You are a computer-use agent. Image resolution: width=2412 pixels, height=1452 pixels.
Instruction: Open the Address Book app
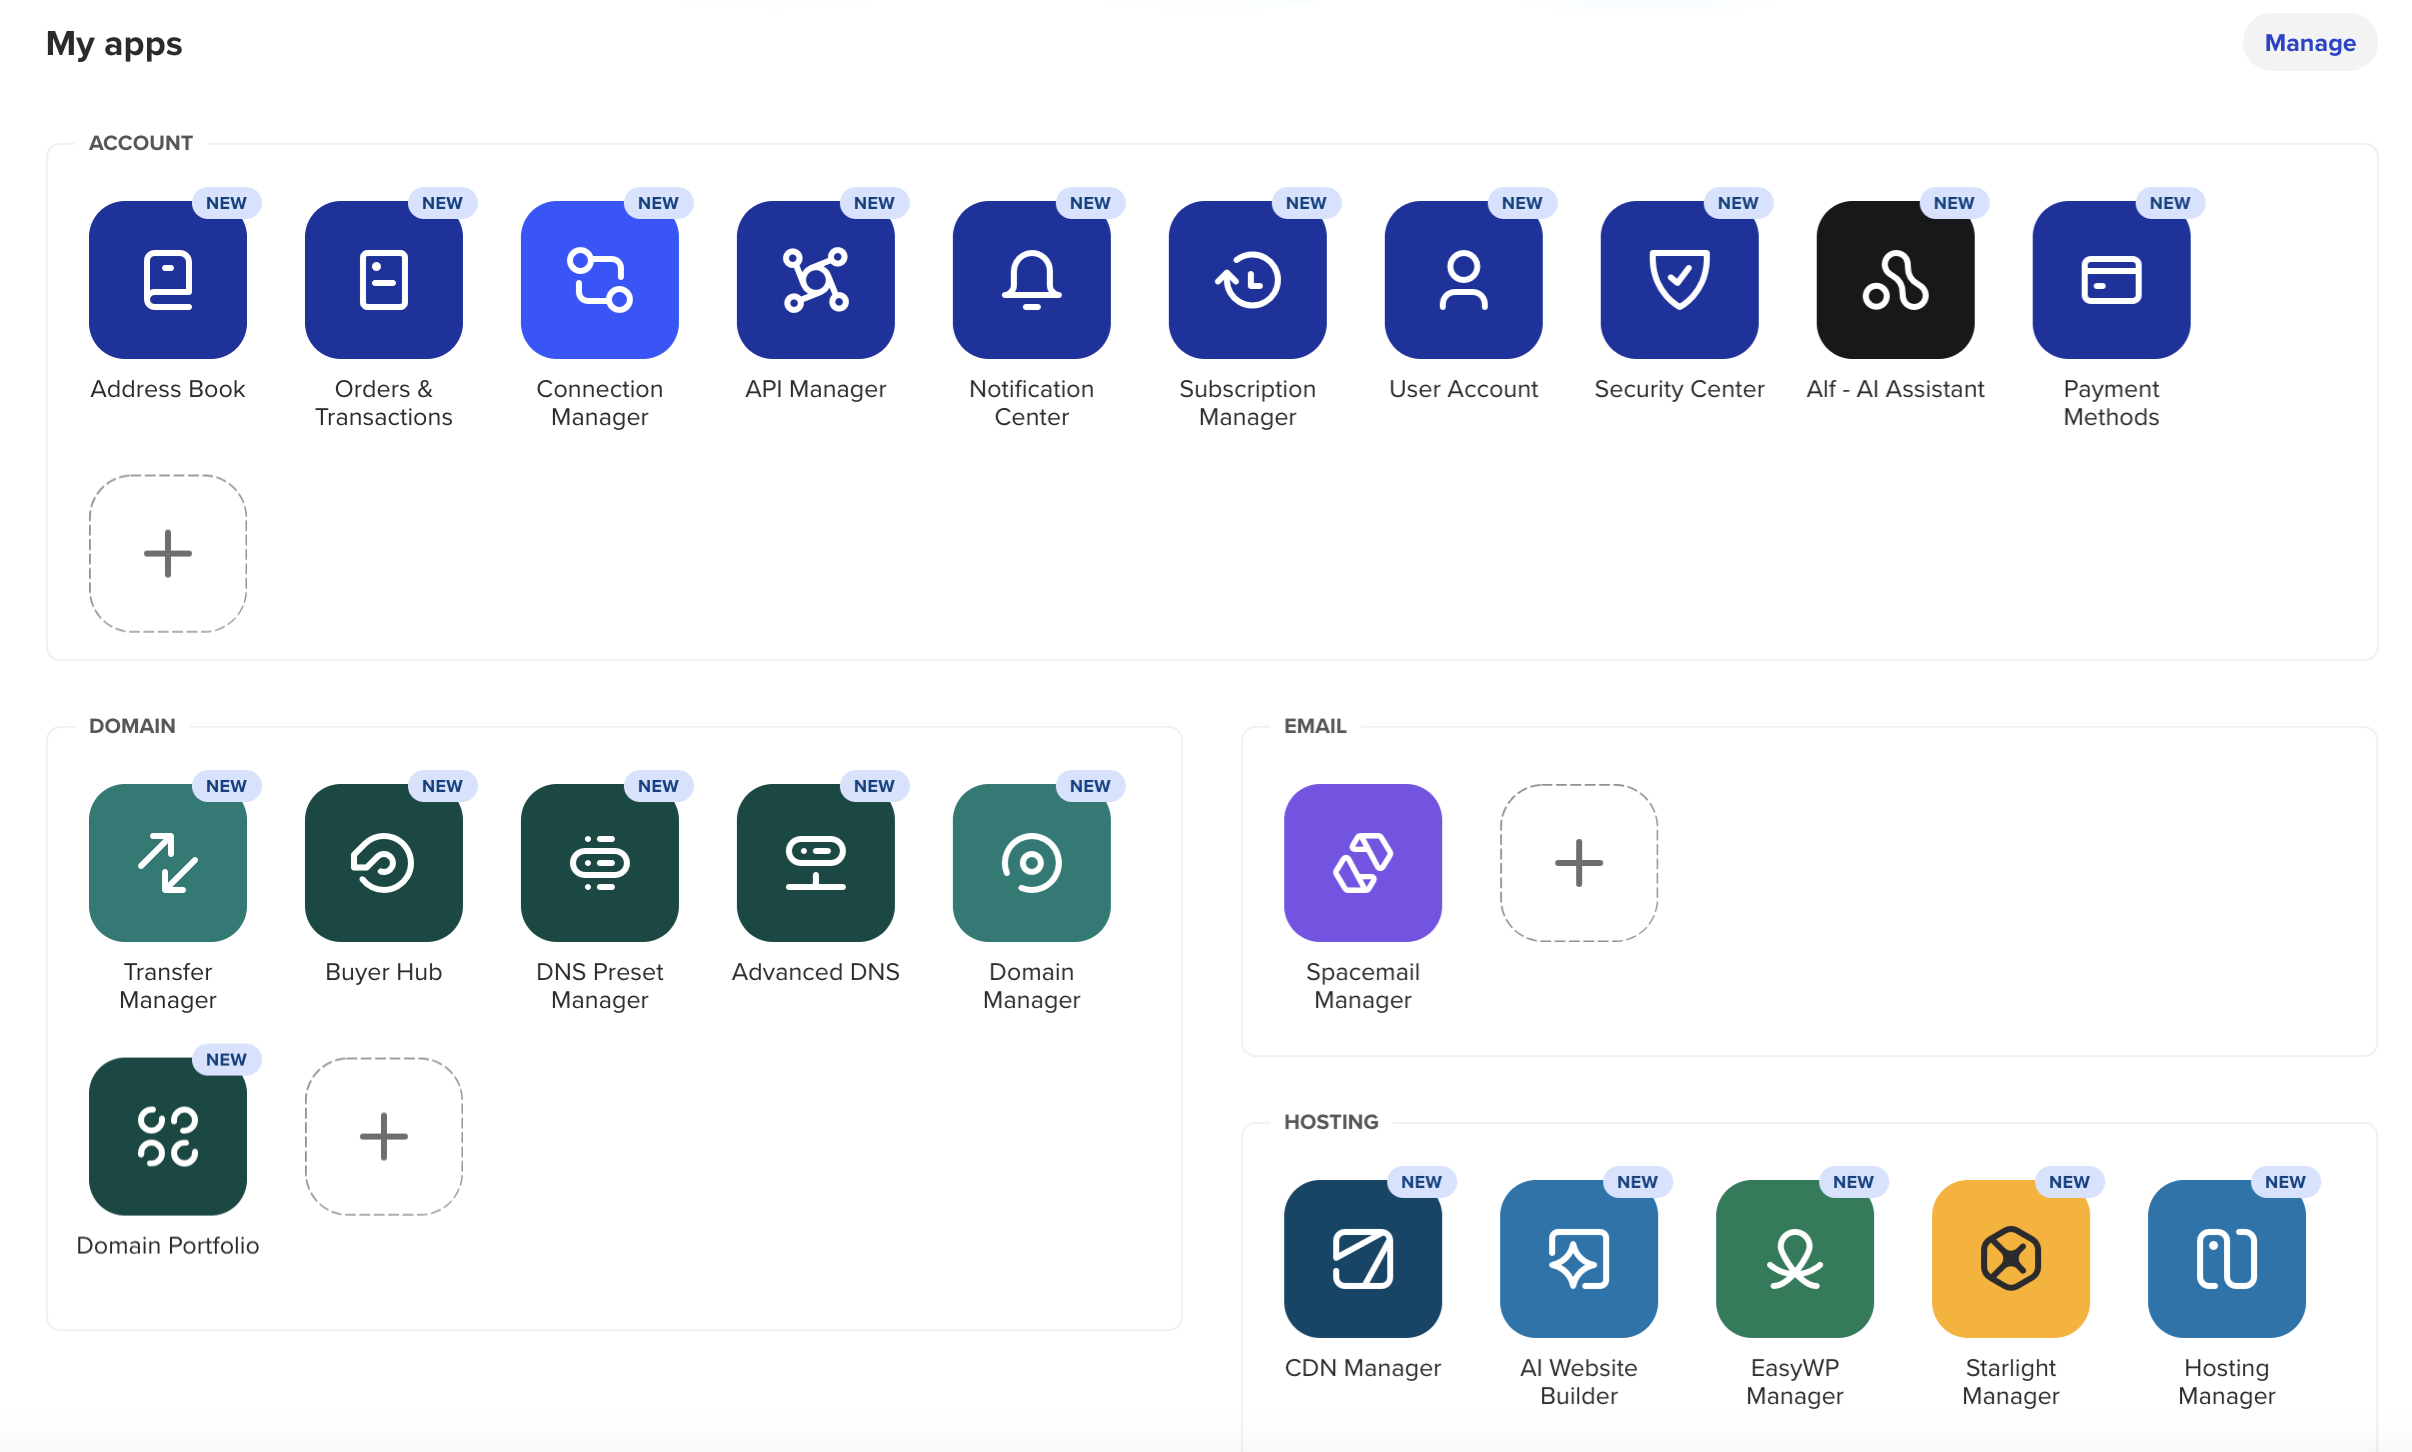[x=168, y=280]
